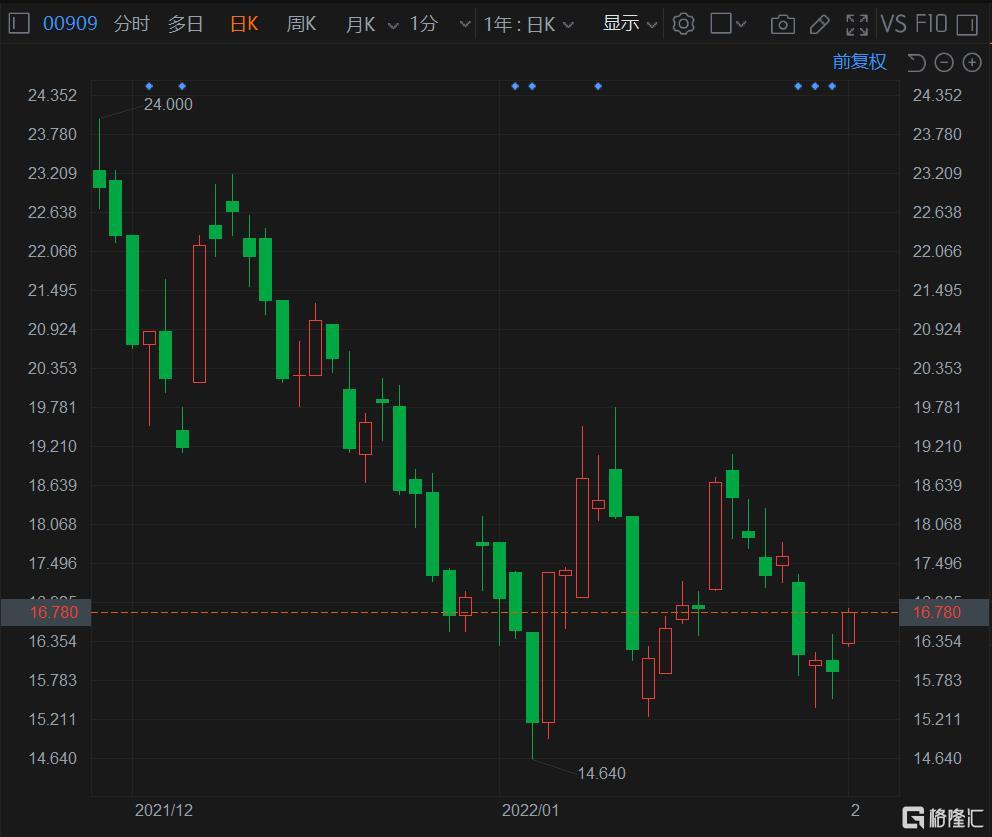Click the 00909 stock code link
Screen dimensions: 992x837
coord(70,24)
